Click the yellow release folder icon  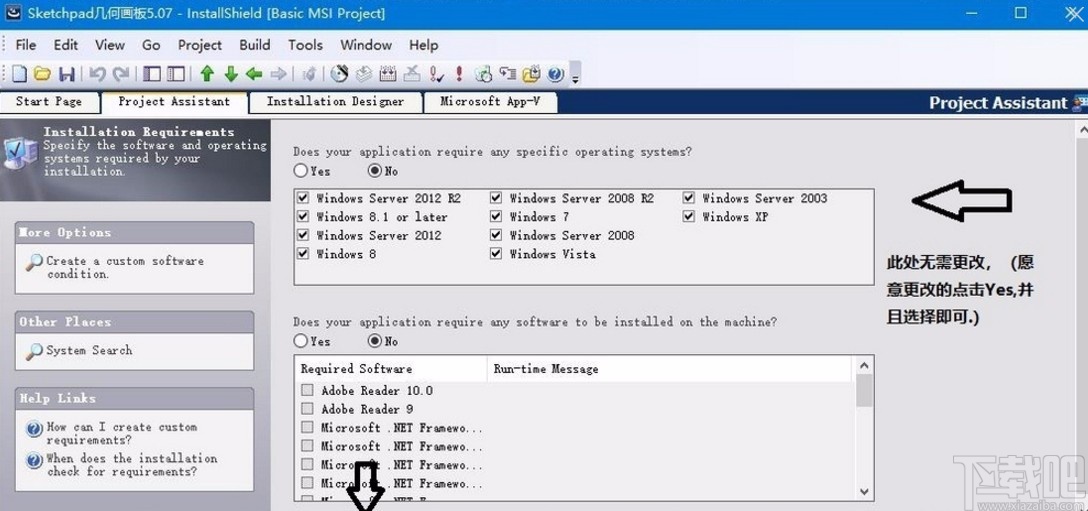532,74
